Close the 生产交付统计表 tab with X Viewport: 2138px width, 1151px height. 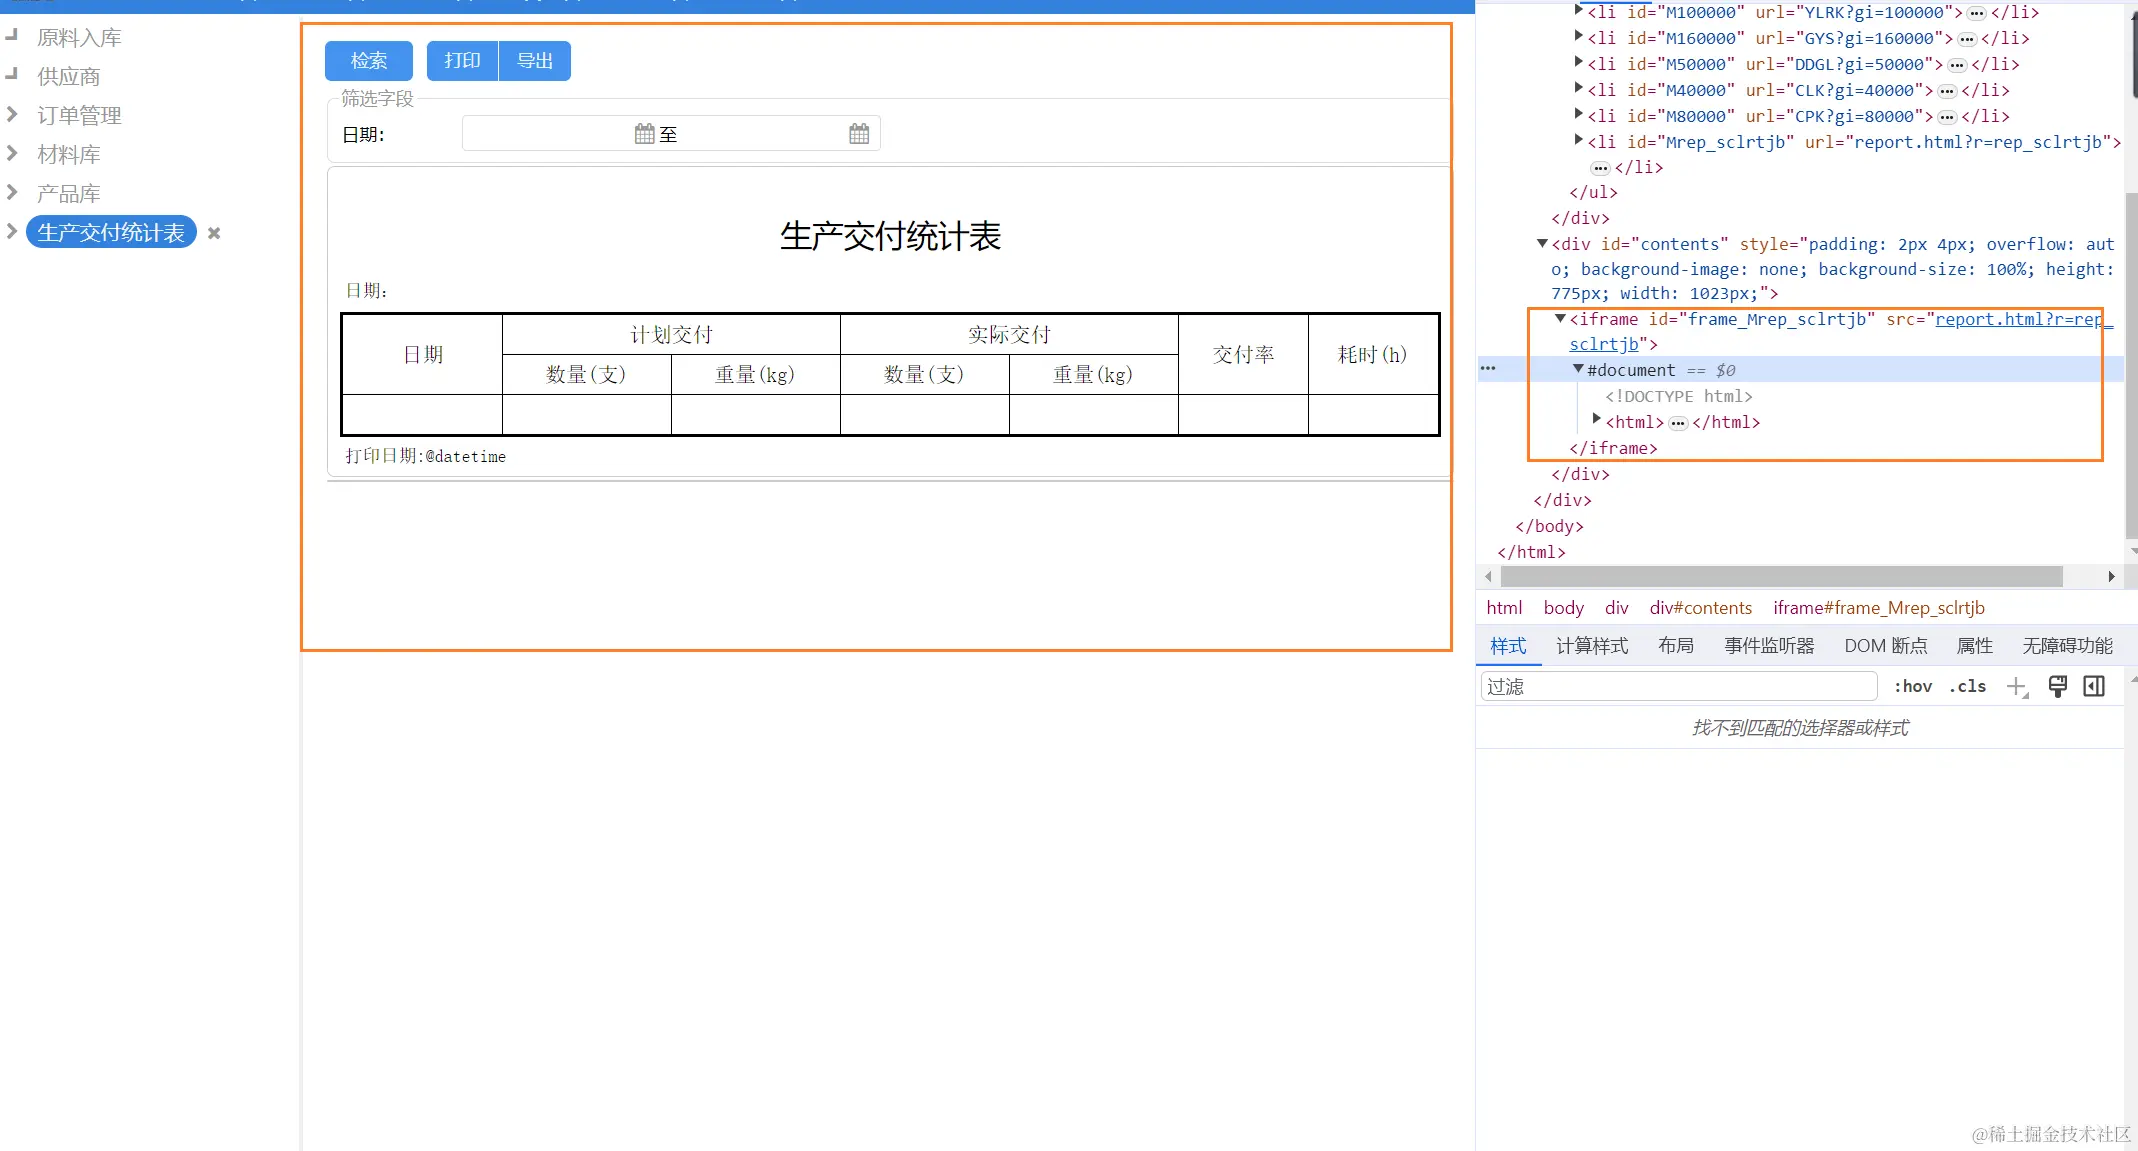pos(214,233)
